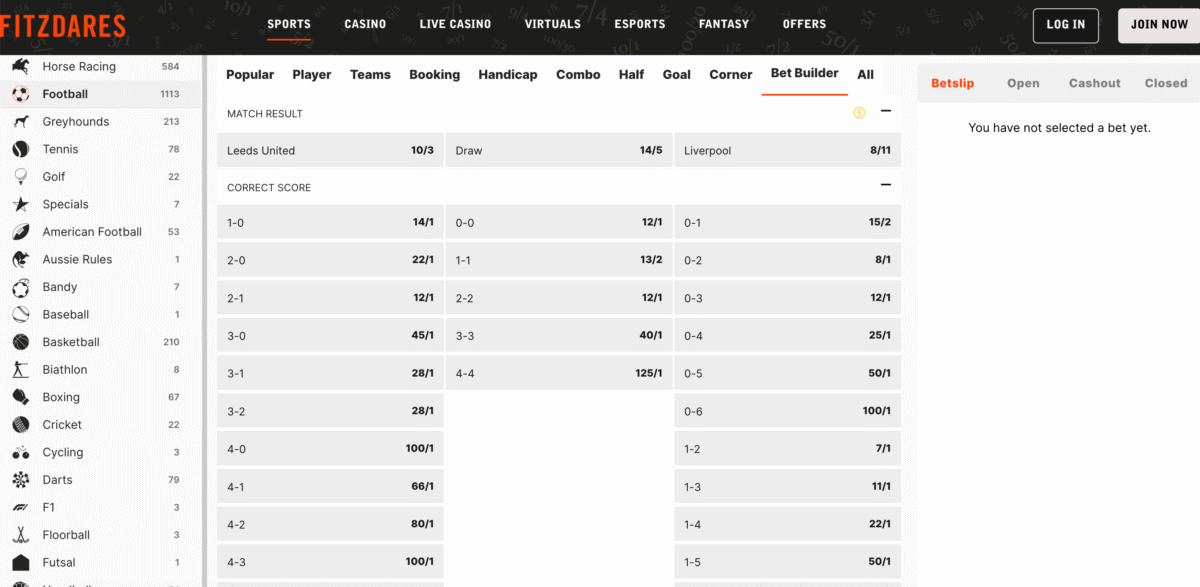Click the Log In button
This screenshot has height=587, width=1200.
pos(1065,25)
